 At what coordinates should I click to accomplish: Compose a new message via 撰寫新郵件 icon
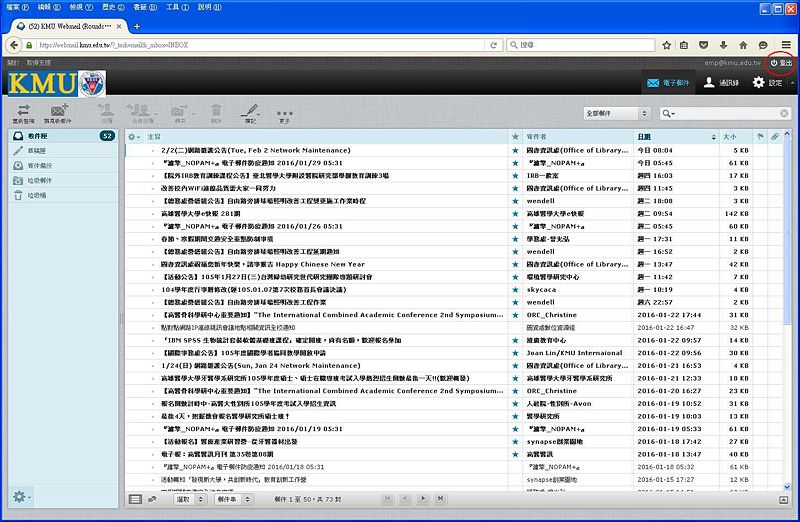[58, 113]
